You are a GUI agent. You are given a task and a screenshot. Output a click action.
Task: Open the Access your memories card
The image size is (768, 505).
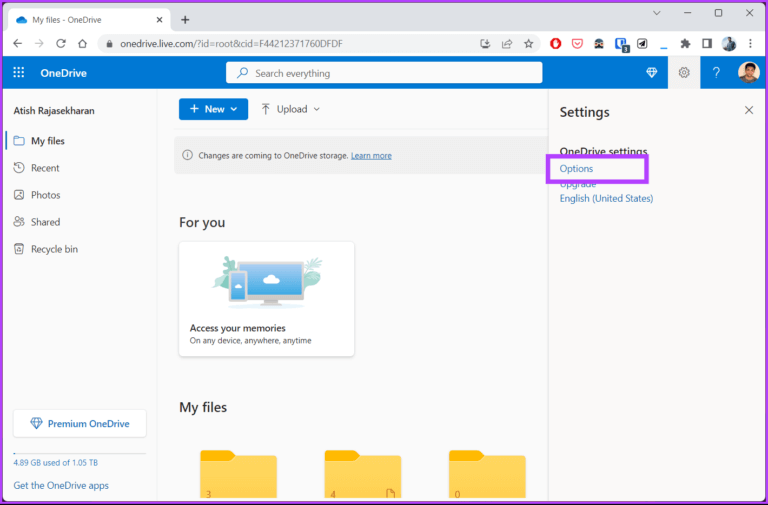coord(266,299)
